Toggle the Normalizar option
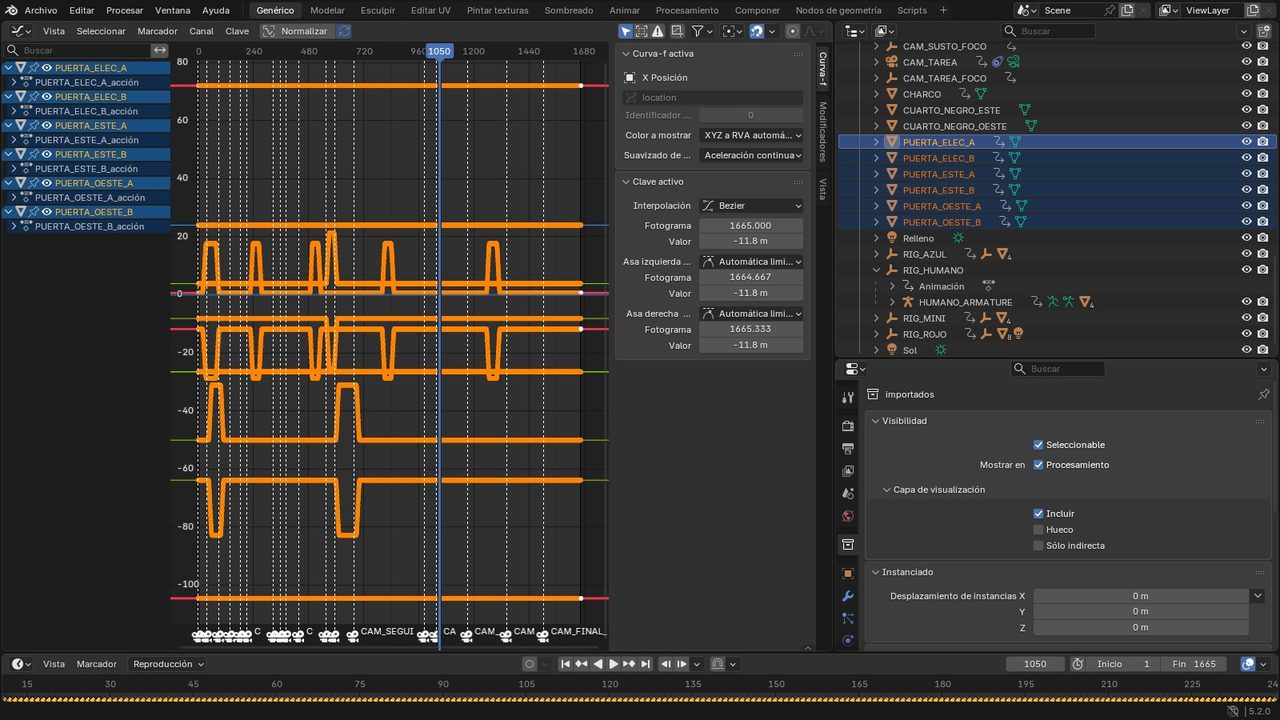1280x720 pixels. point(296,31)
